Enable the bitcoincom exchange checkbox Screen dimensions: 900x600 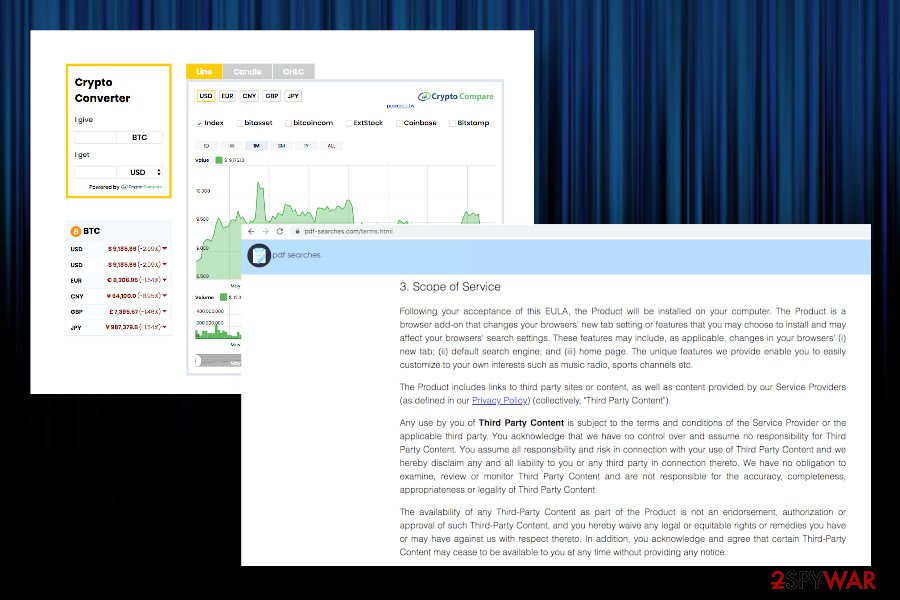288,123
